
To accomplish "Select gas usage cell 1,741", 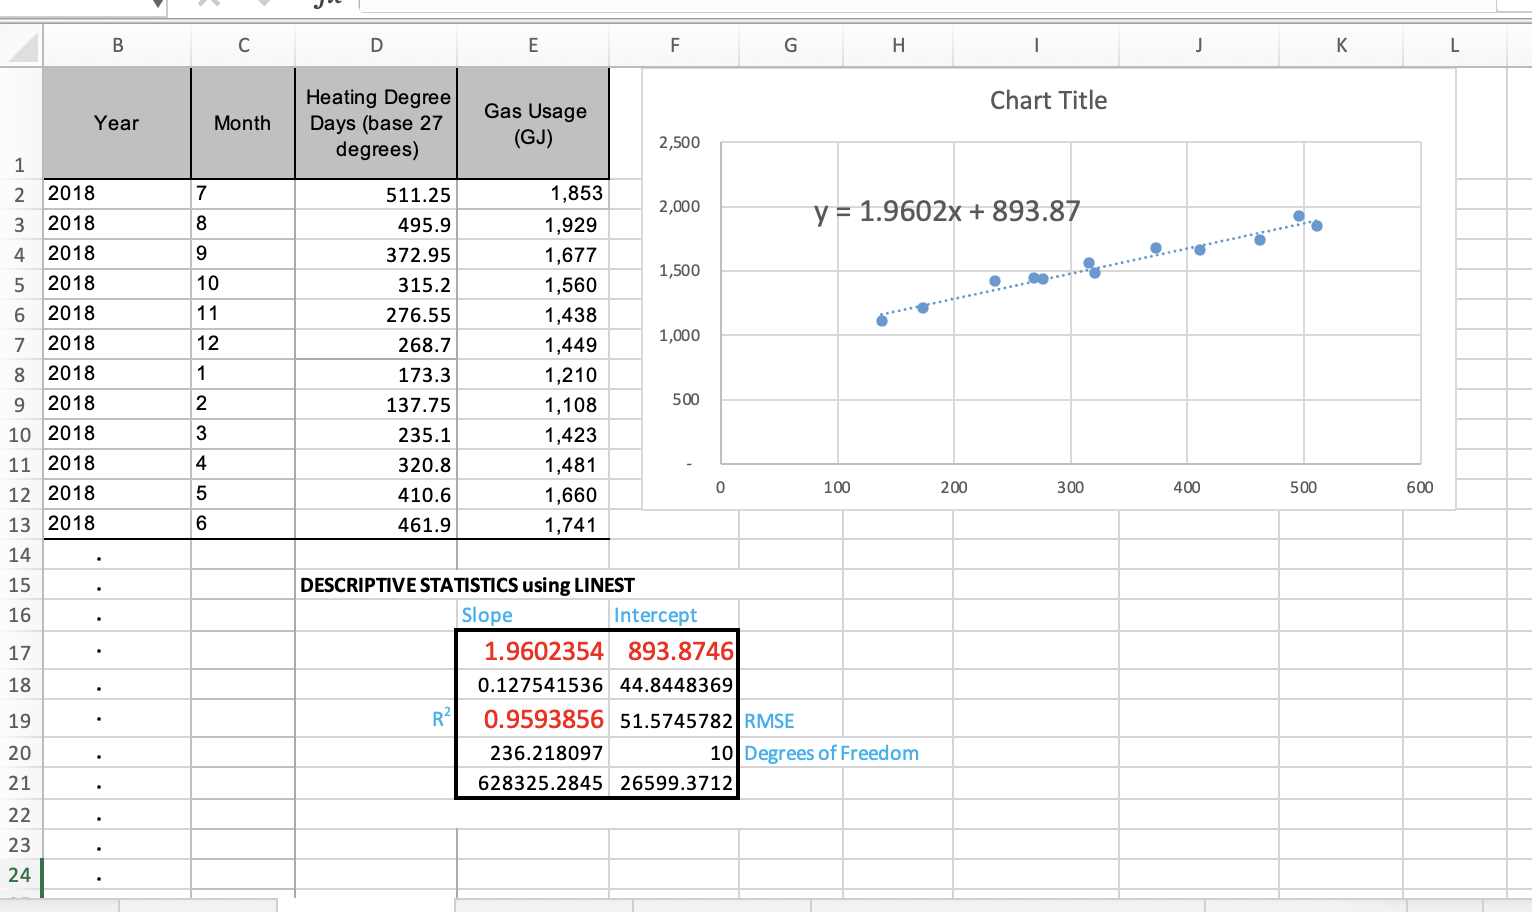I will pos(533,524).
